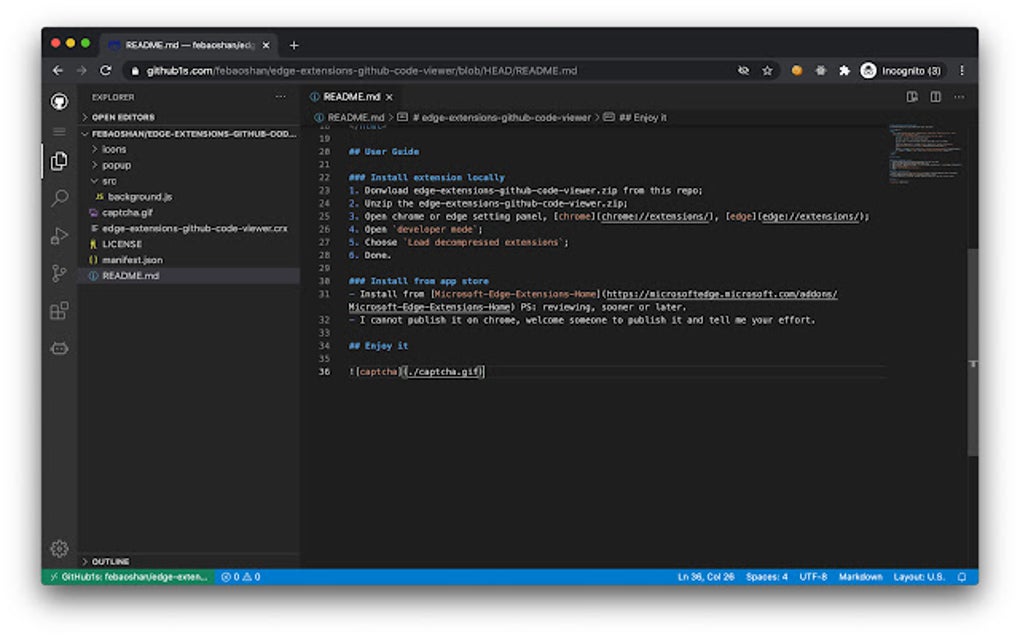Screen dimensions: 1020x638
Task: Toggle the hamburger menu in activity bar
Action: point(59,131)
